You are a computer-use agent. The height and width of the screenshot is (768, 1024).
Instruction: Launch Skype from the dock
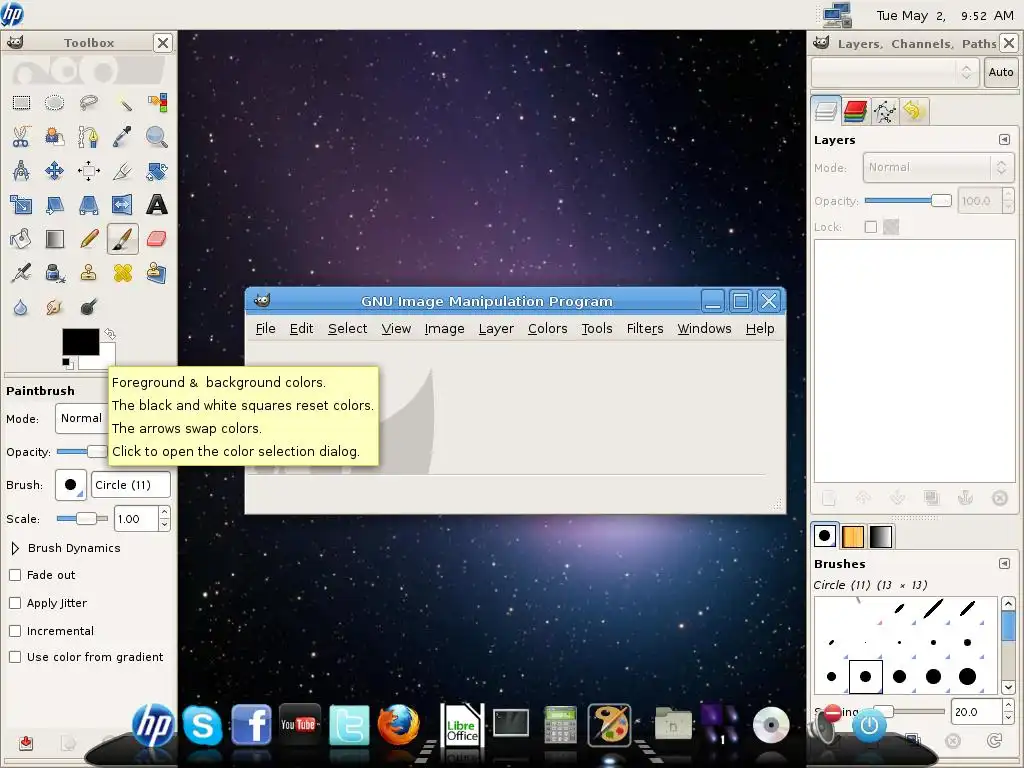pos(202,725)
